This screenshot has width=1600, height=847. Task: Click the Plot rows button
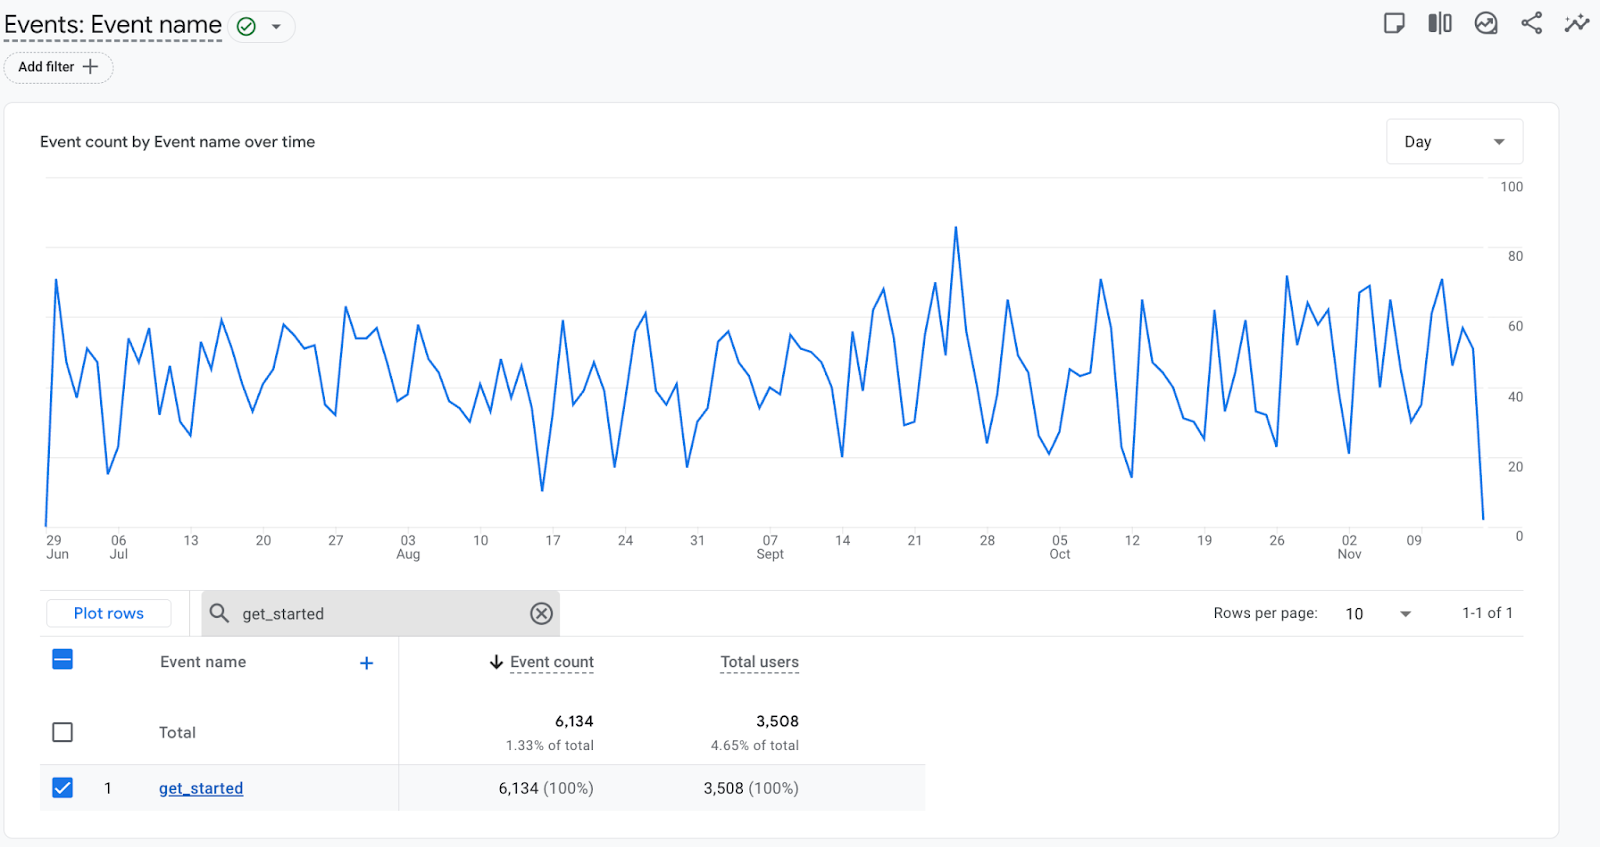[x=109, y=613]
